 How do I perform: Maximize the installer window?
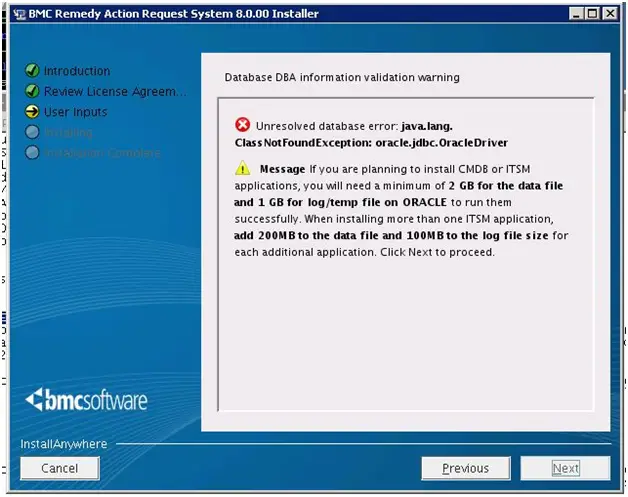(592, 14)
